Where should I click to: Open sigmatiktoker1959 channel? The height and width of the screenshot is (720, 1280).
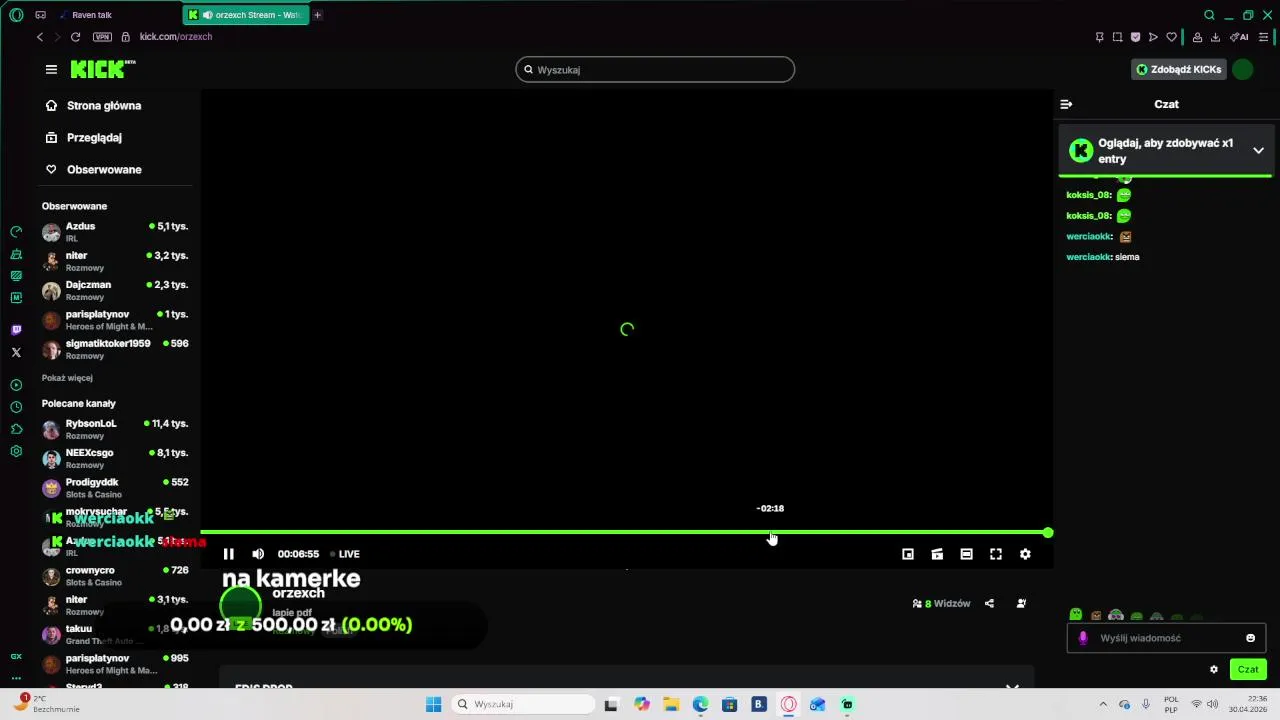[115, 349]
